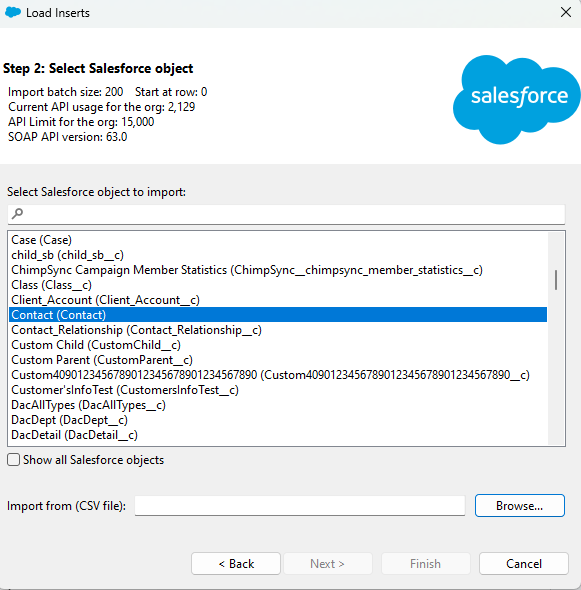Click API Limit for the org: 15,000
The width and height of the screenshot is (581, 590).
click(x=81, y=122)
